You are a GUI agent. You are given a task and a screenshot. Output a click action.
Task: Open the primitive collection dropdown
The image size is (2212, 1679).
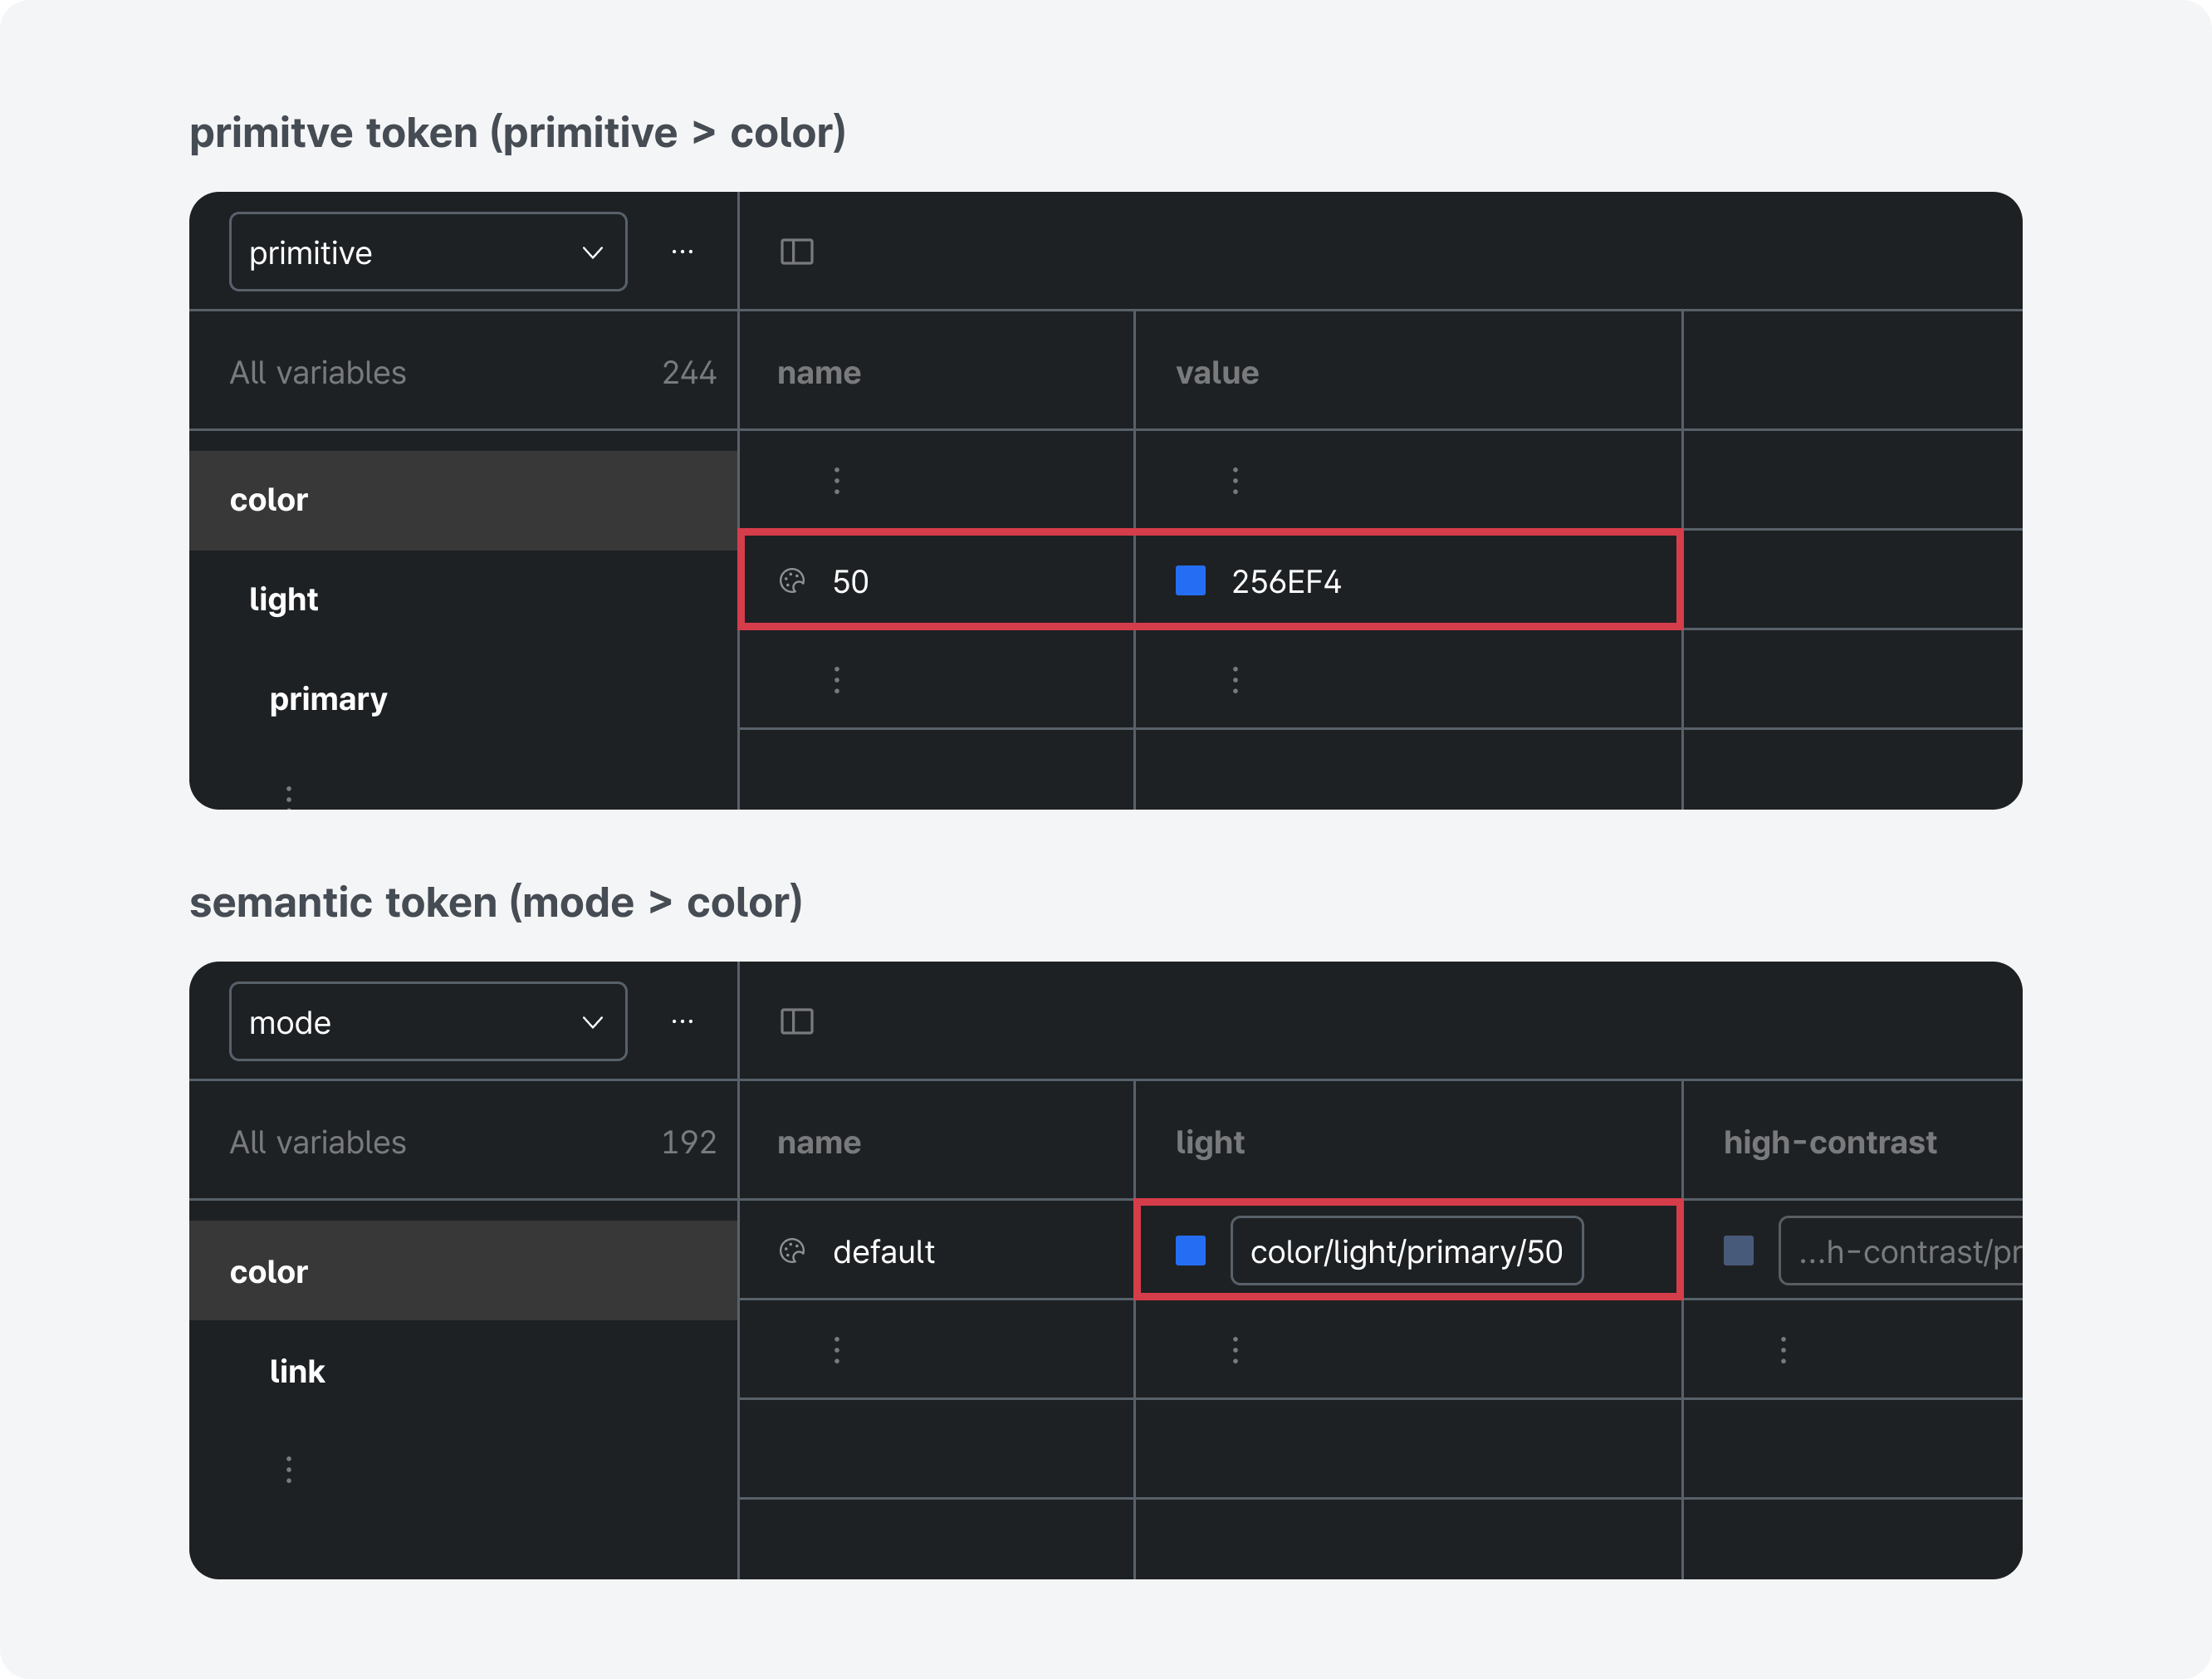pos(428,252)
